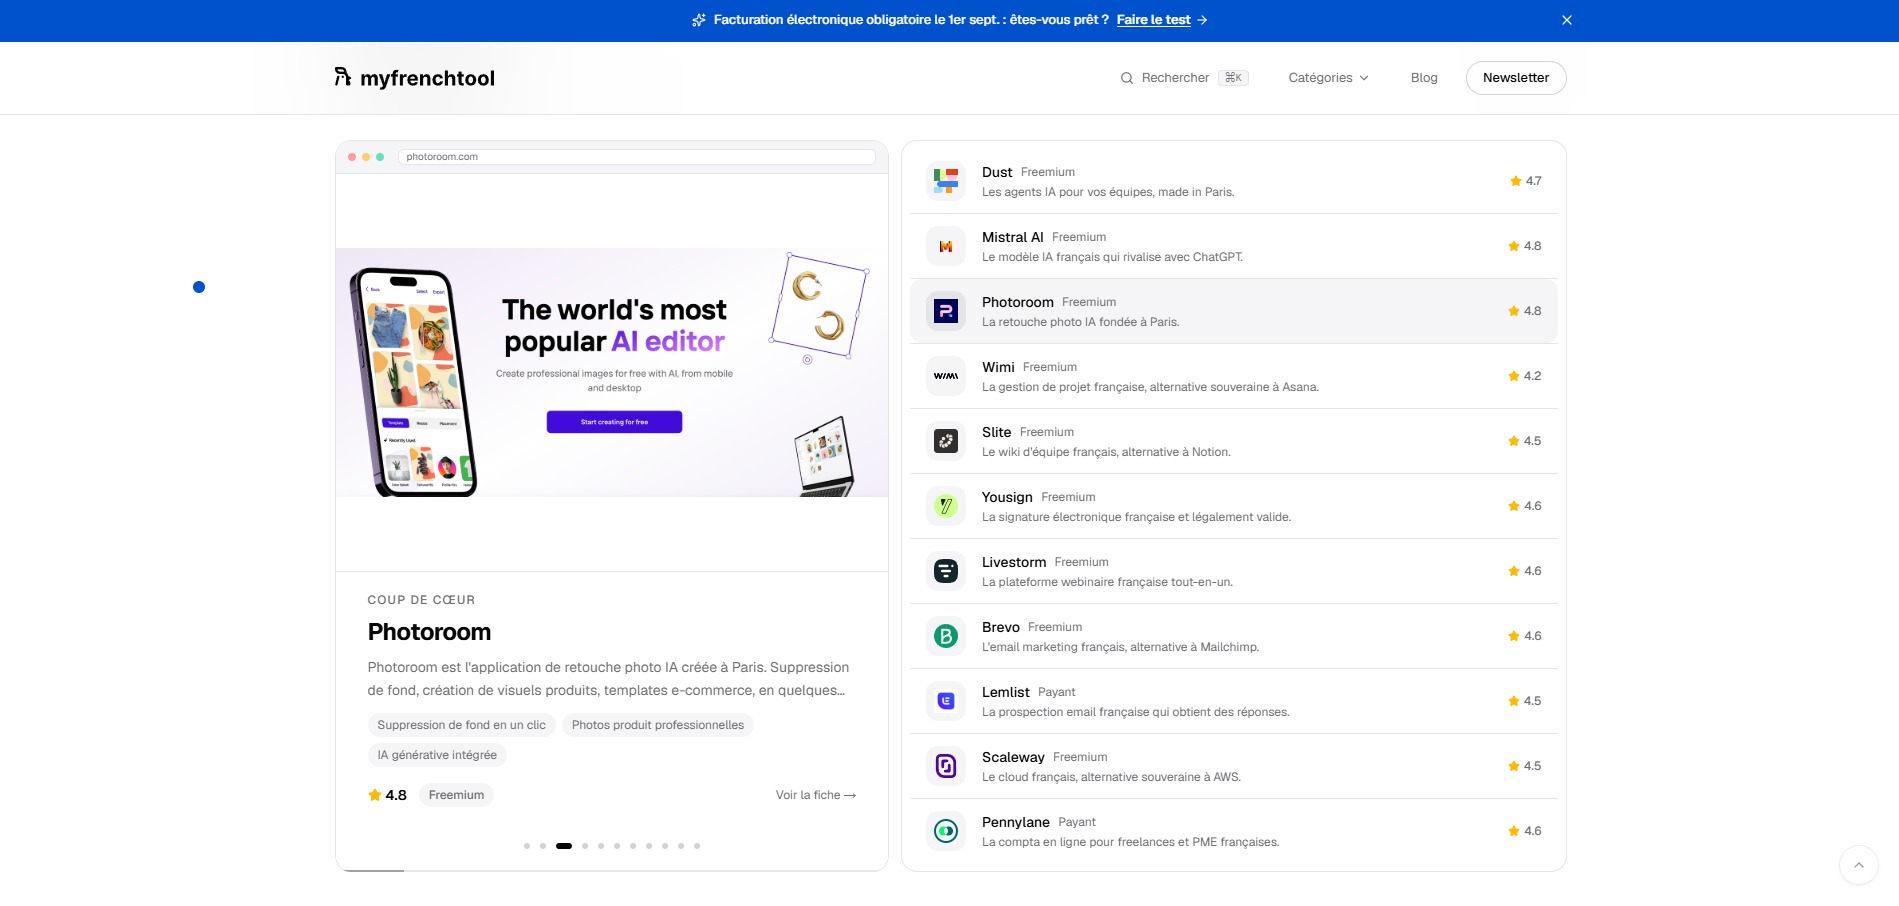Close the electronic invoicing banner
Screen dimensions: 1899x906
pos(1567,20)
